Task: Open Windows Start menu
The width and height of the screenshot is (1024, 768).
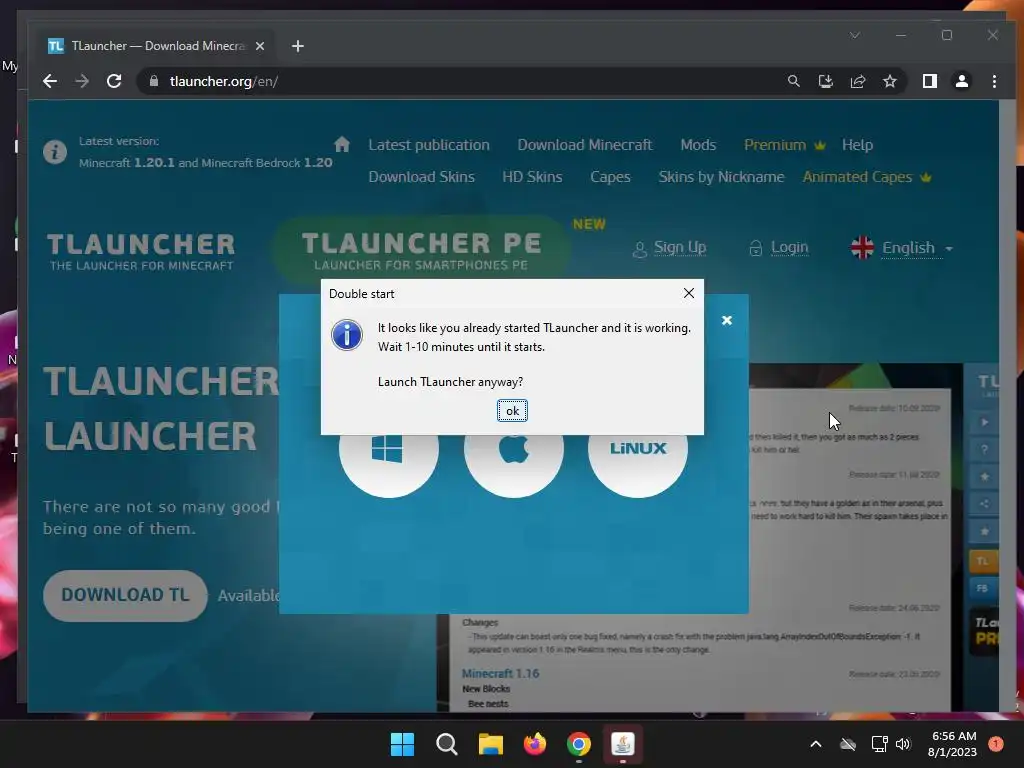Action: (x=402, y=744)
